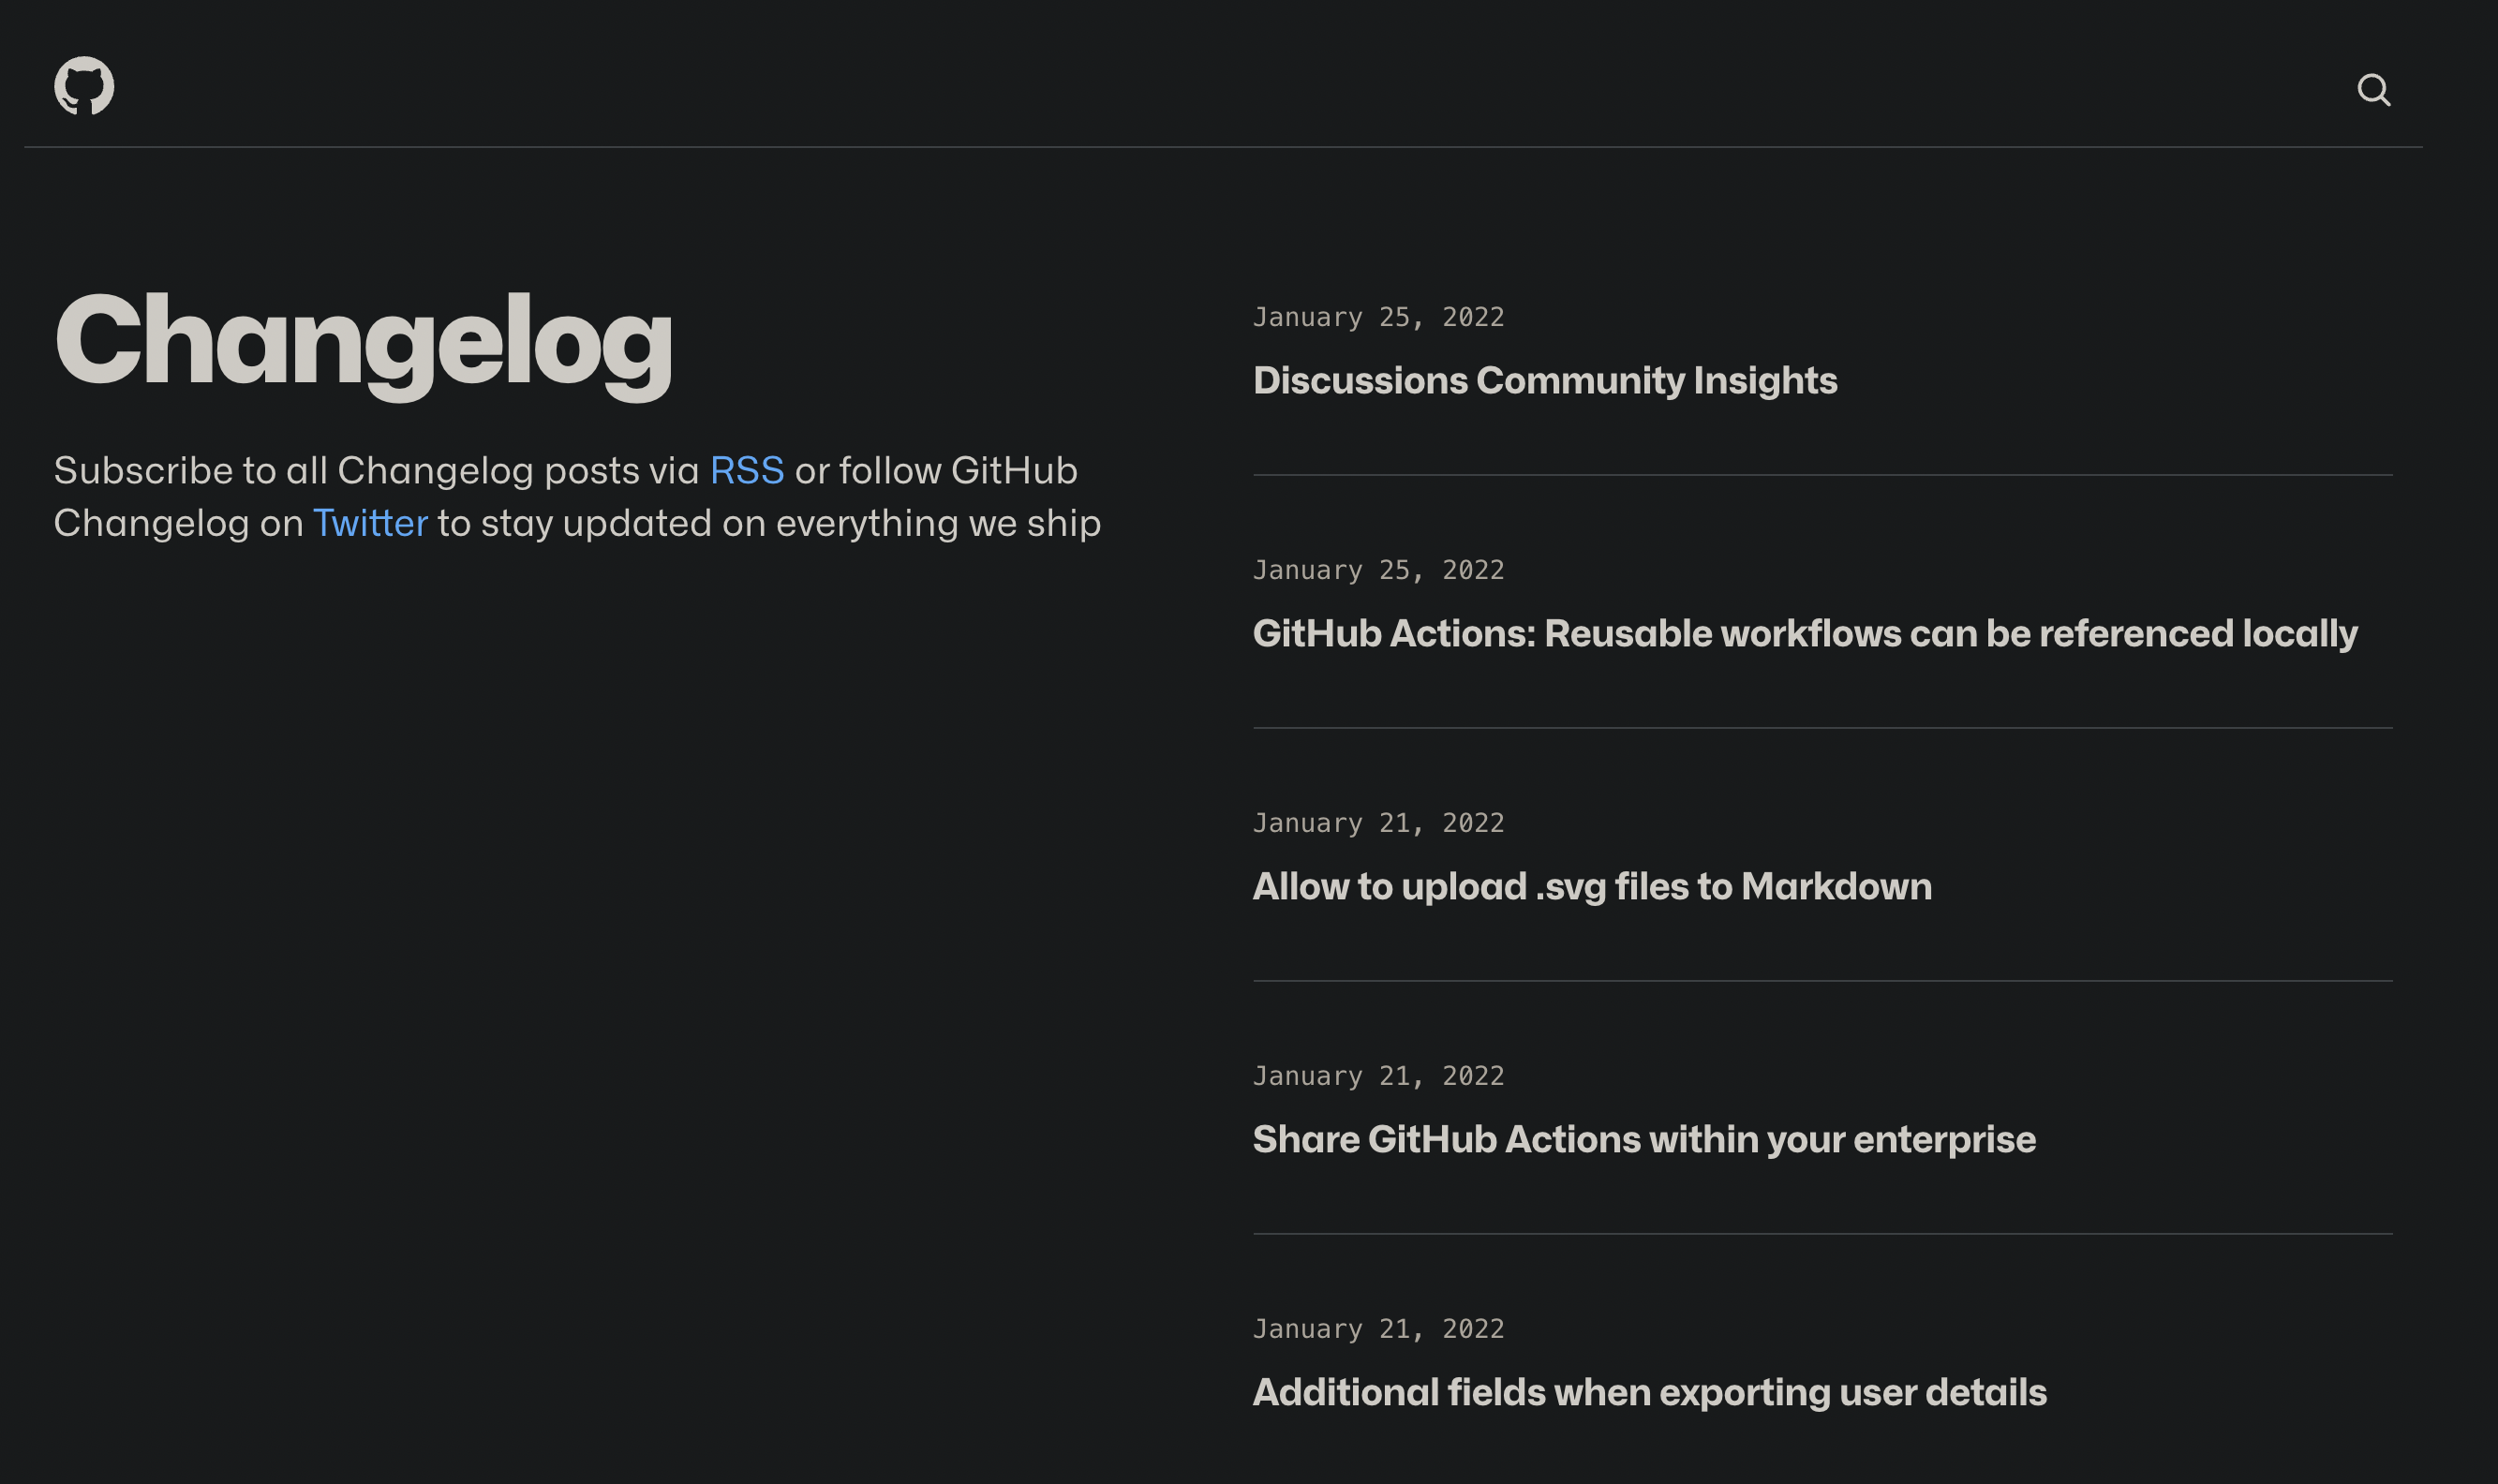2498x1484 pixels.
Task: Click divider line below the .svg upload post
Action: click(1822, 981)
